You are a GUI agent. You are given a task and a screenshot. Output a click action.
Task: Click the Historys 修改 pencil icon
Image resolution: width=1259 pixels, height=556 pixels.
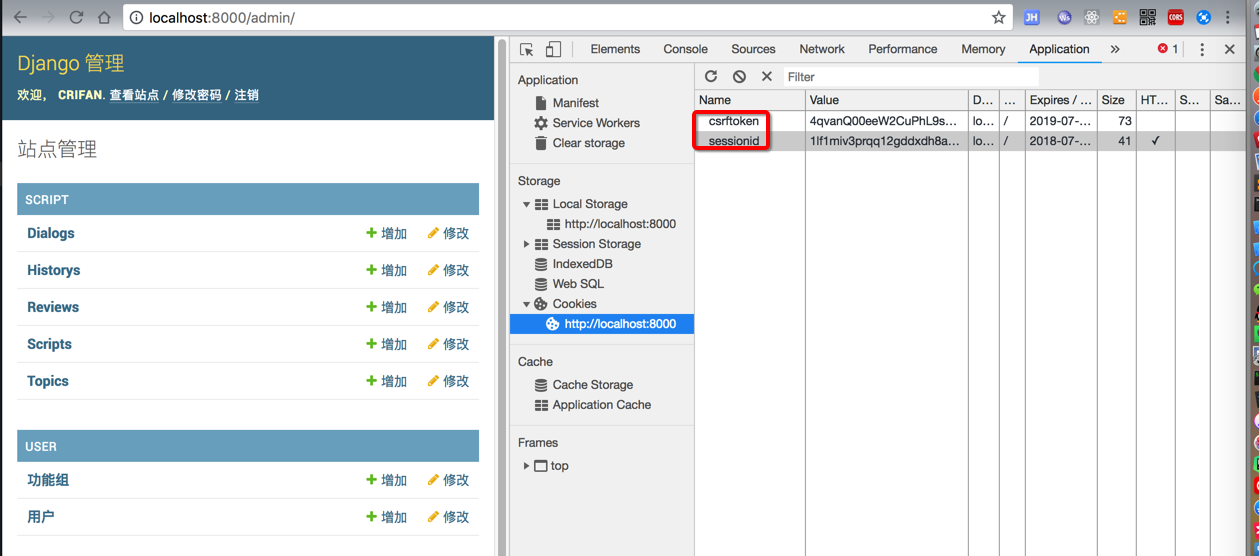coord(433,270)
